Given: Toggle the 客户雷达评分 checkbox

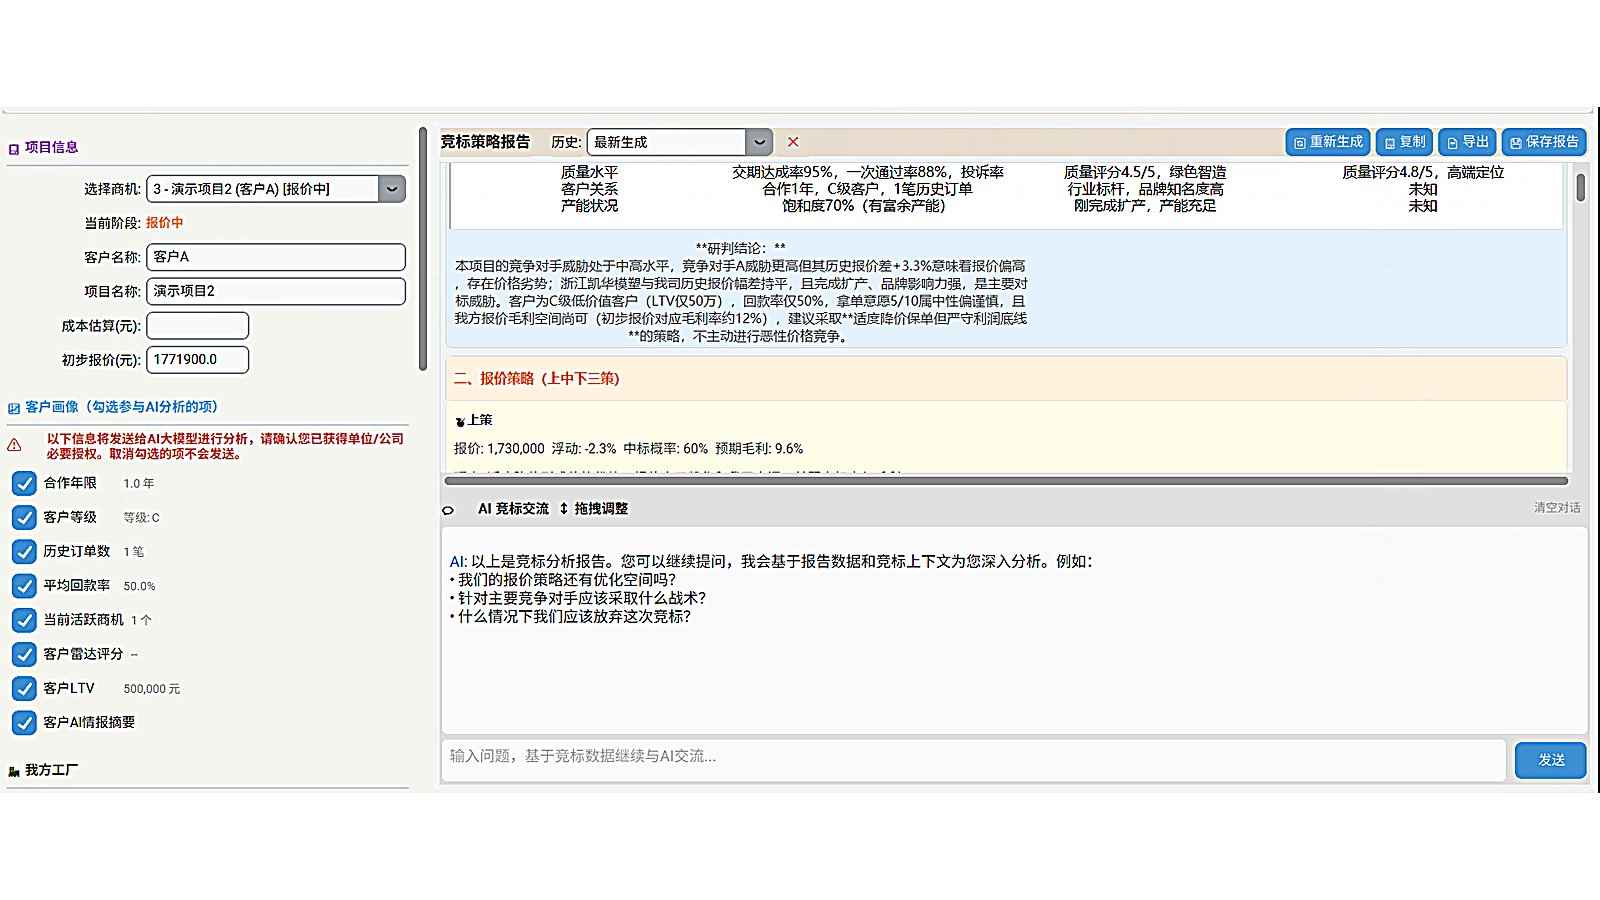Looking at the screenshot, I should tap(24, 654).
